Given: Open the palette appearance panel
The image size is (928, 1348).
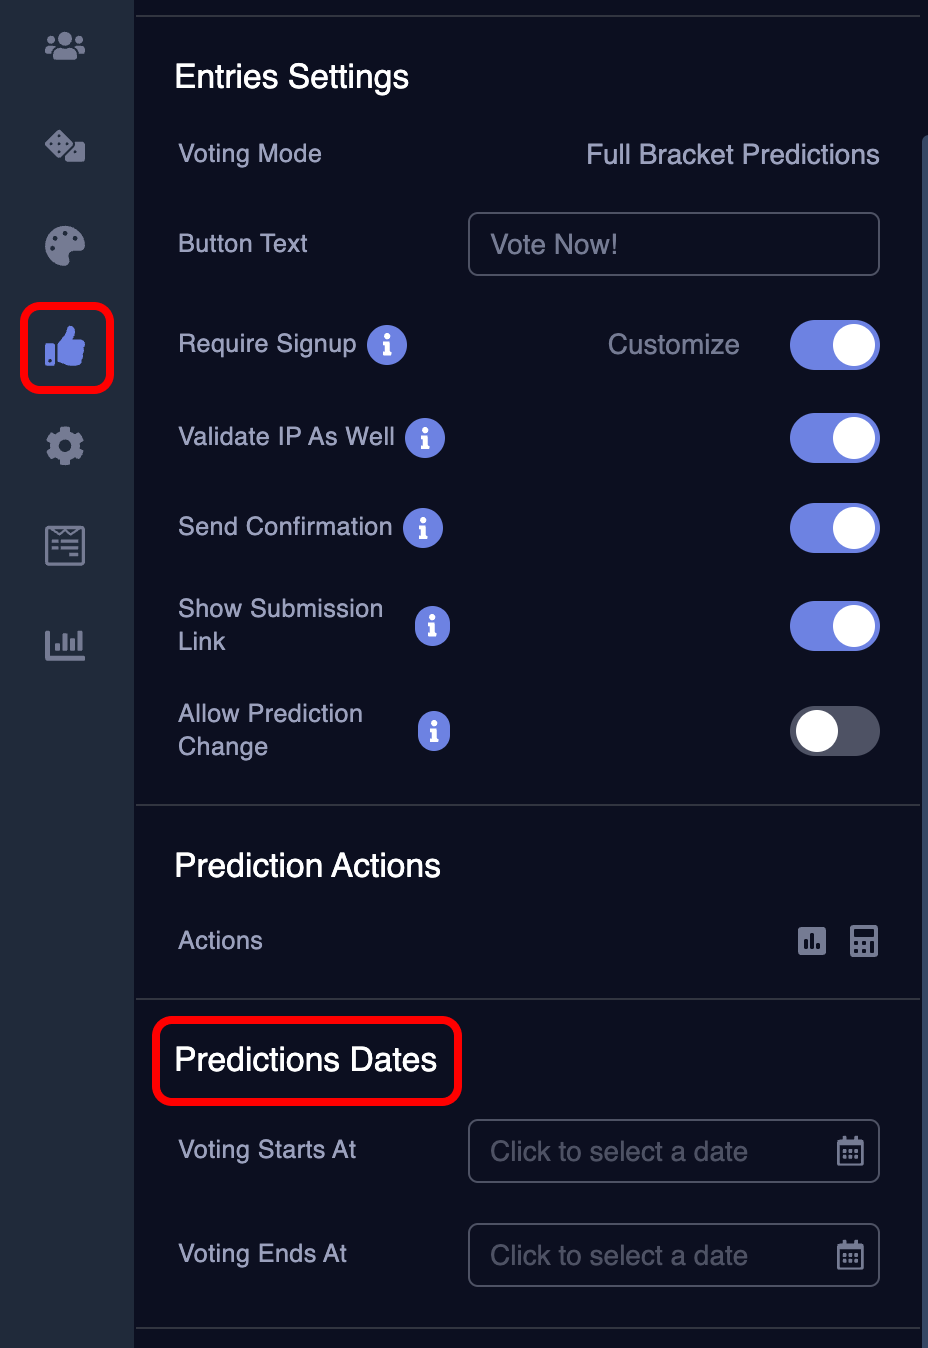Looking at the screenshot, I should (x=64, y=246).
